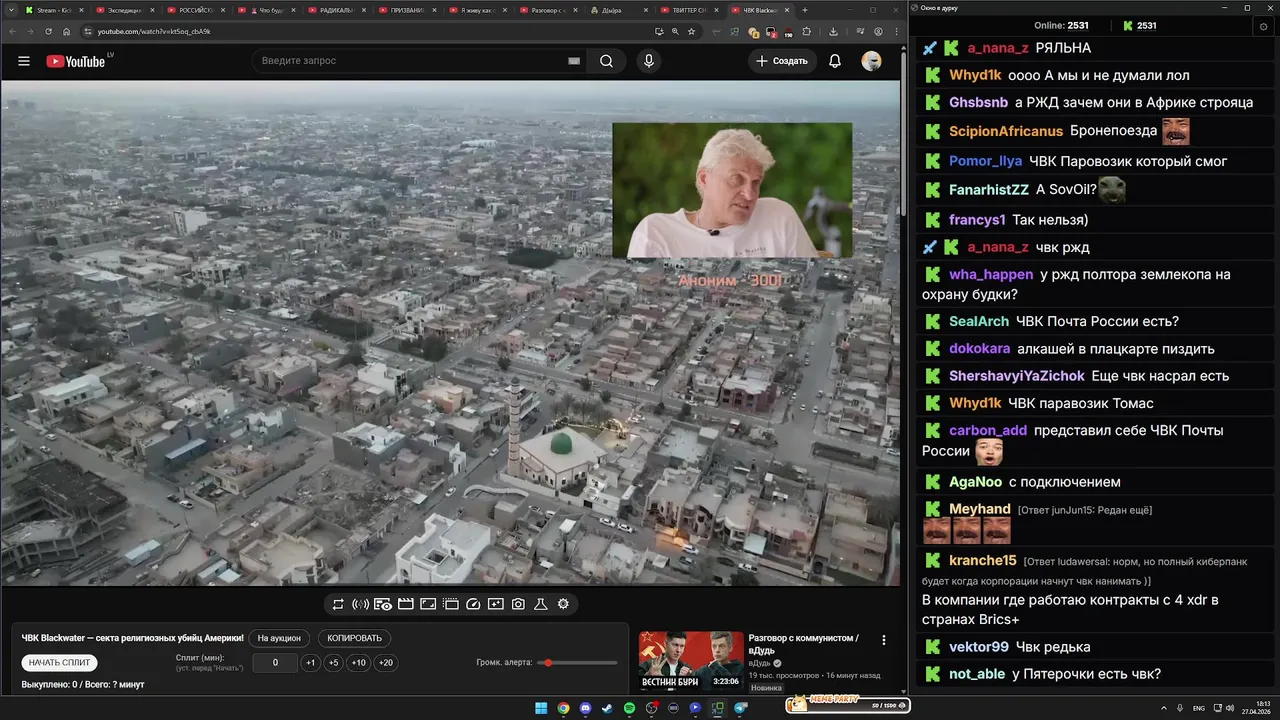This screenshot has width=1280, height=720.
Task: Open browser home page
Action: [x=66, y=31]
